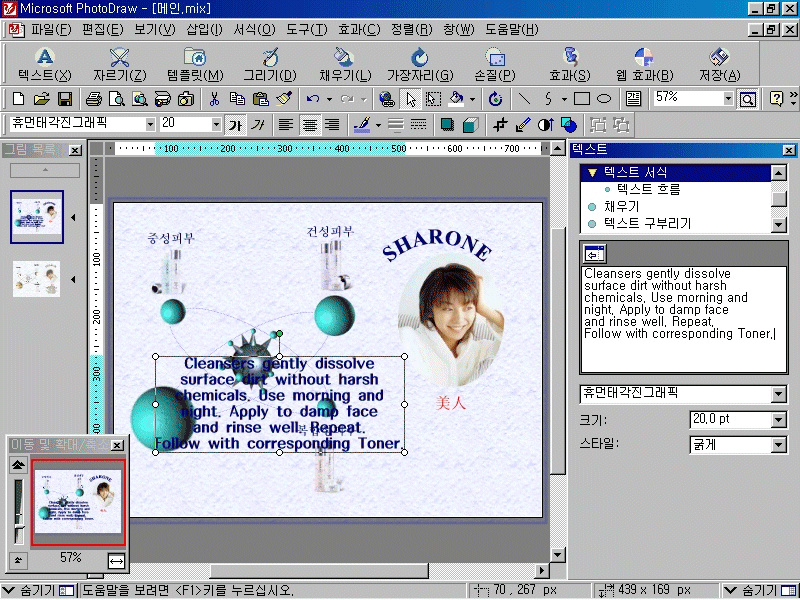Open the 크기 20.0 pt size dropdown
Image resolution: width=800 pixels, height=600 pixels.
tap(779, 419)
